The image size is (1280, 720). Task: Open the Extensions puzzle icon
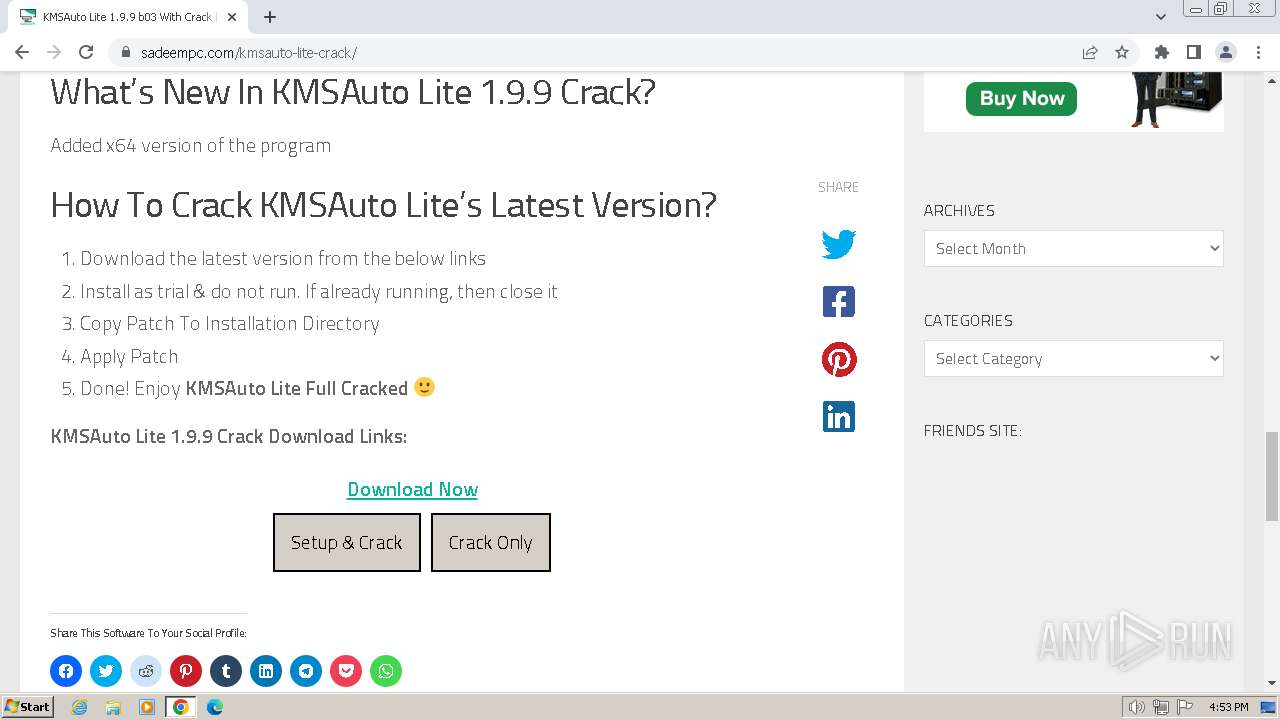(1161, 52)
